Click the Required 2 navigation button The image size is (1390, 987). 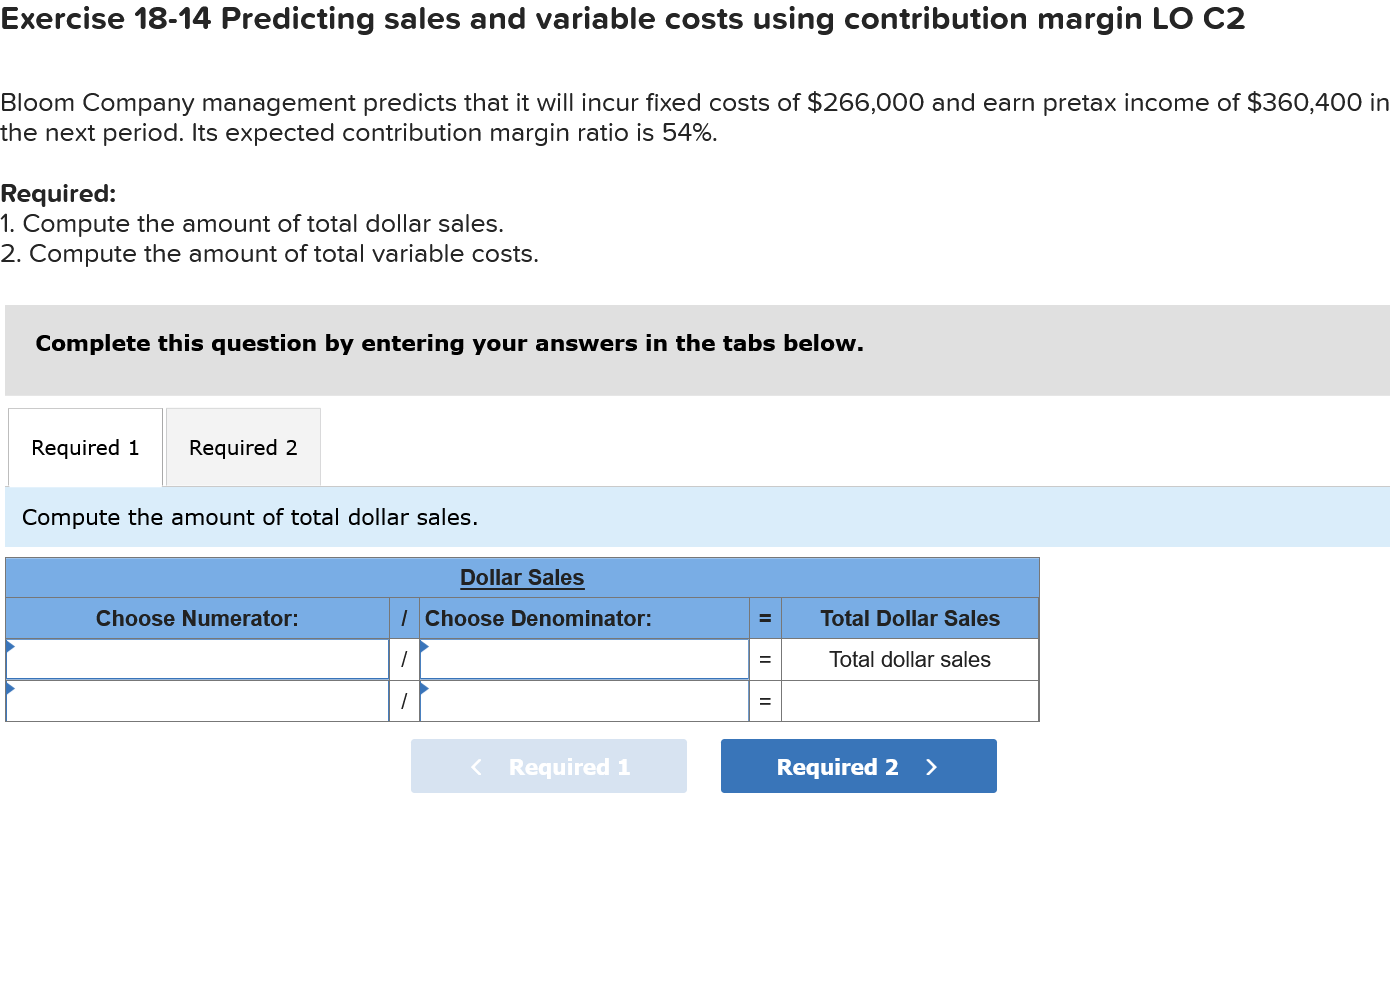point(858,766)
